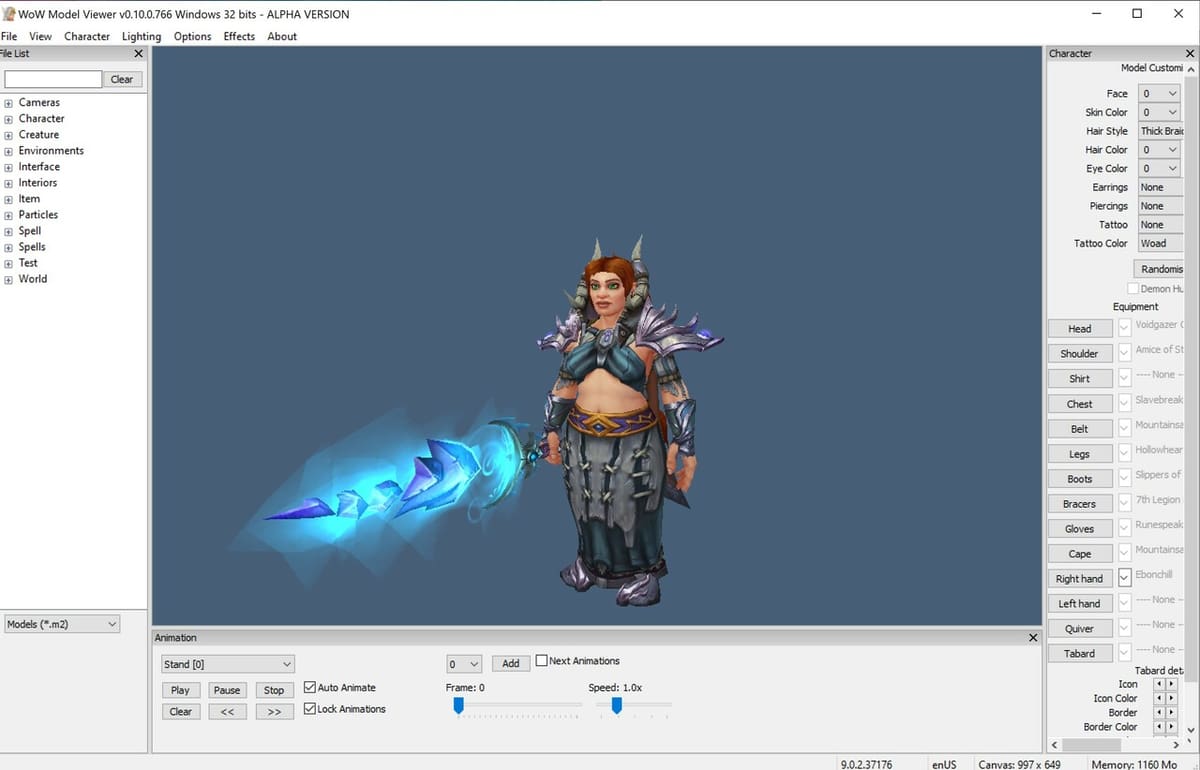
Task: Click the Tabard Icon right arrow
Action: coord(1171,684)
